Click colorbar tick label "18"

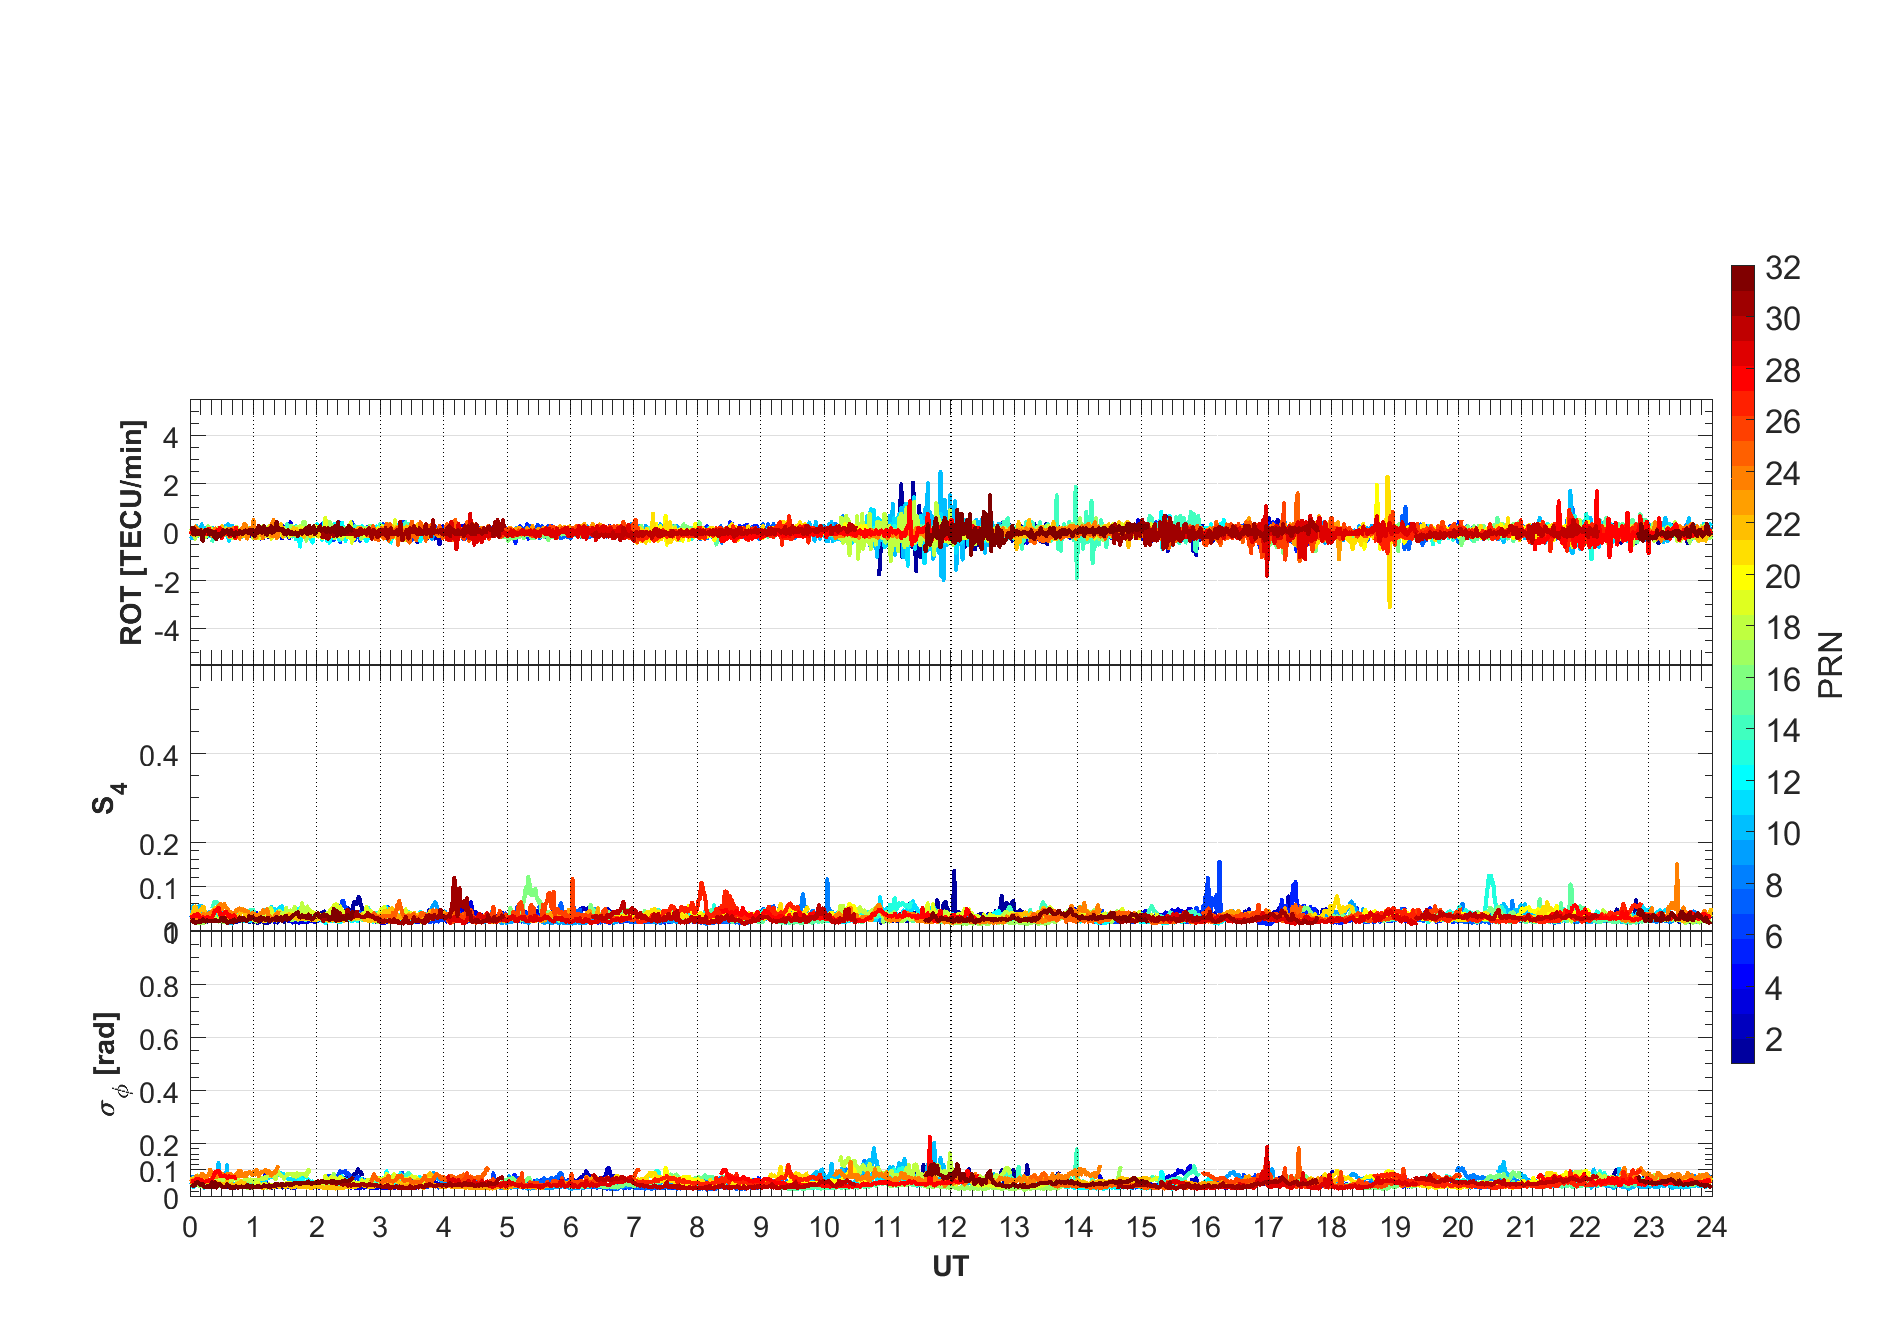[x=1783, y=628]
